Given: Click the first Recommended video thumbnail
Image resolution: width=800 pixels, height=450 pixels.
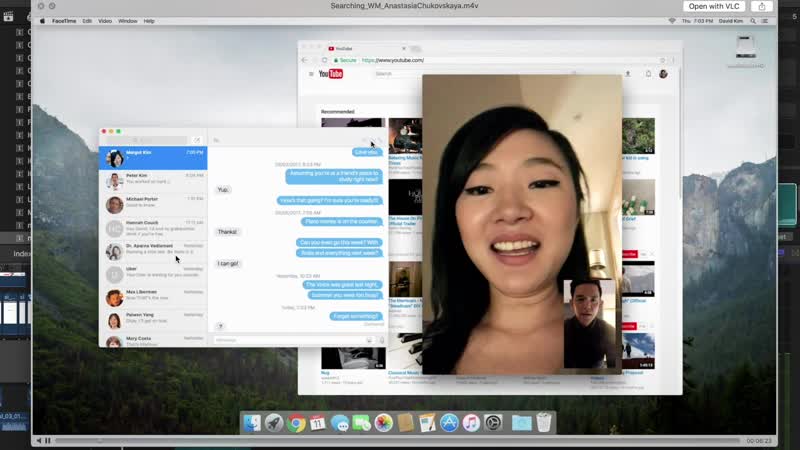Looking at the screenshot, I should tap(353, 123).
